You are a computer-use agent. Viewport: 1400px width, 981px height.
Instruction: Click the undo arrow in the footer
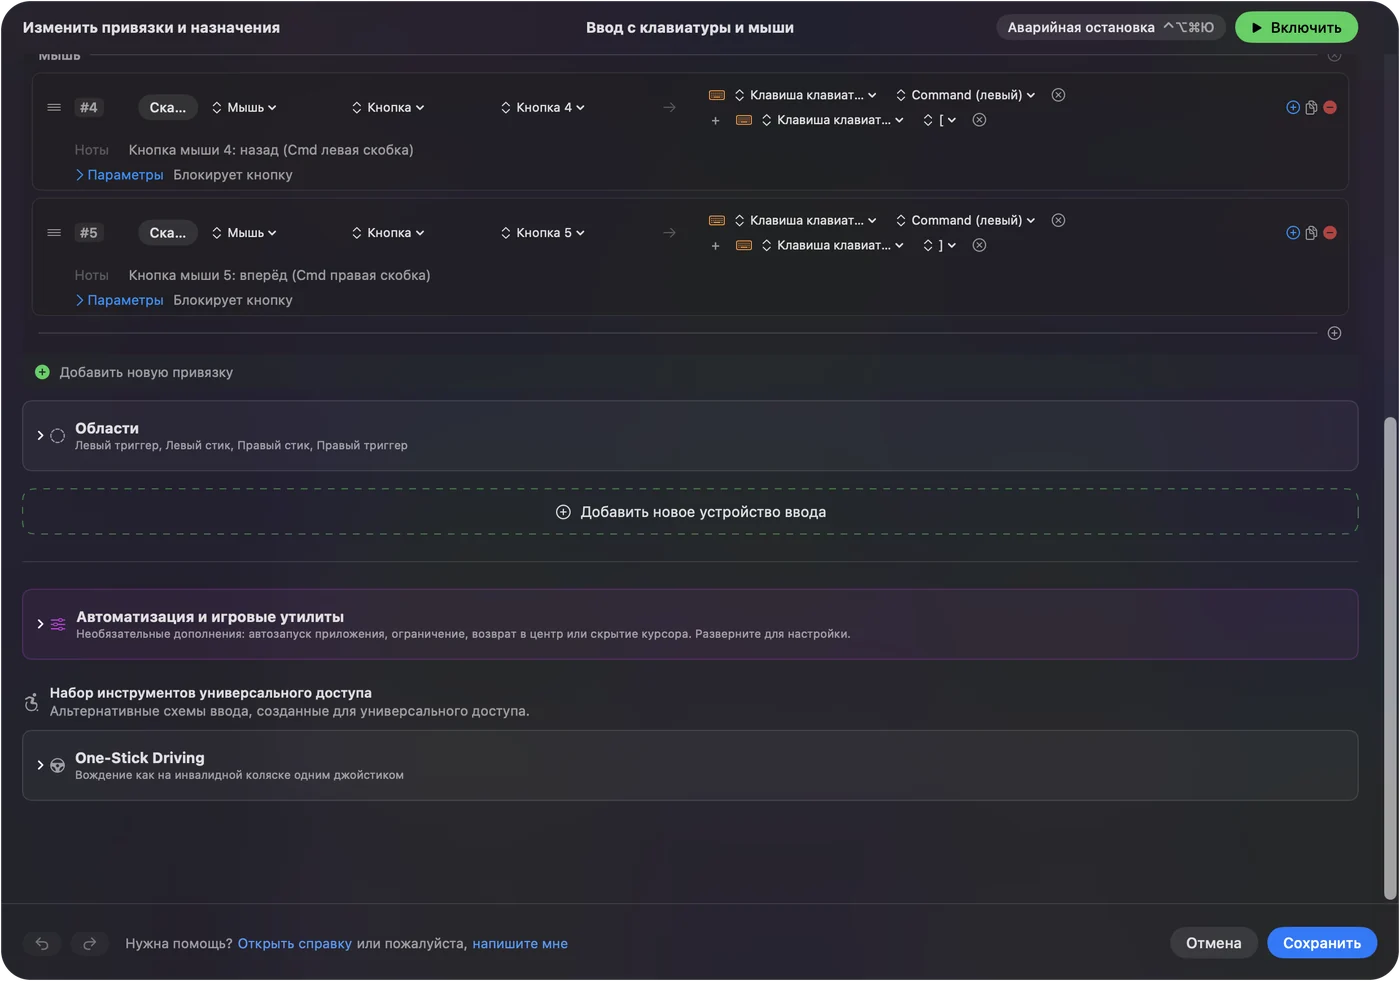pos(42,943)
